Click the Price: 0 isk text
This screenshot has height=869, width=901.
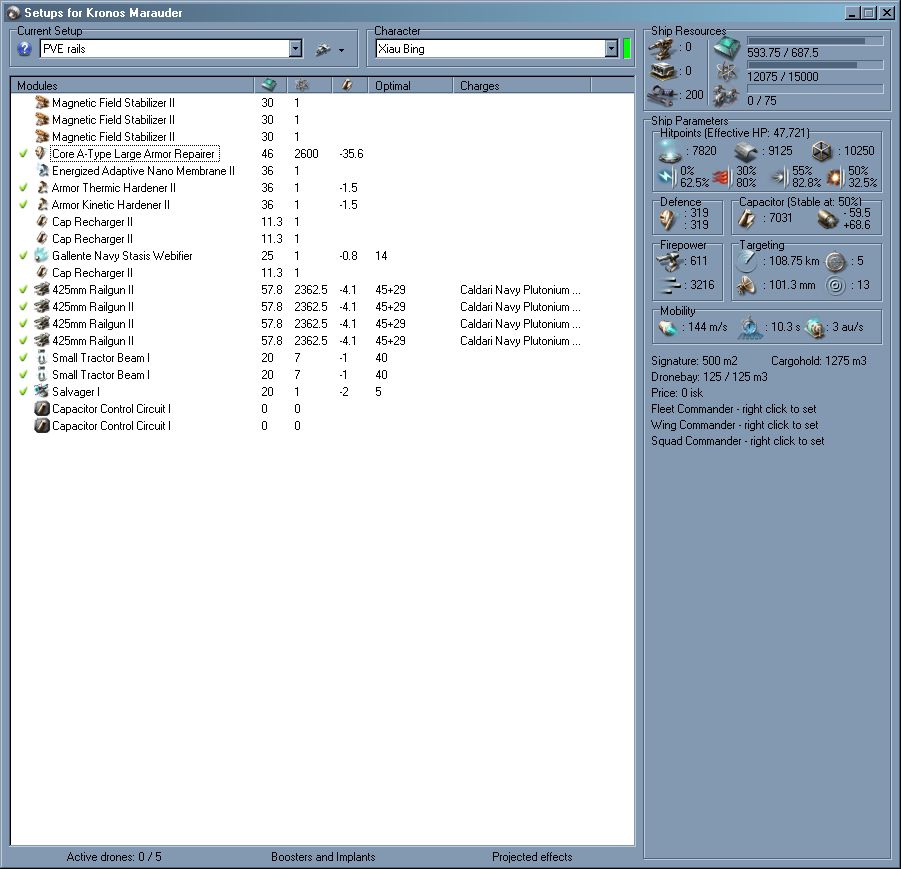[677, 393]
